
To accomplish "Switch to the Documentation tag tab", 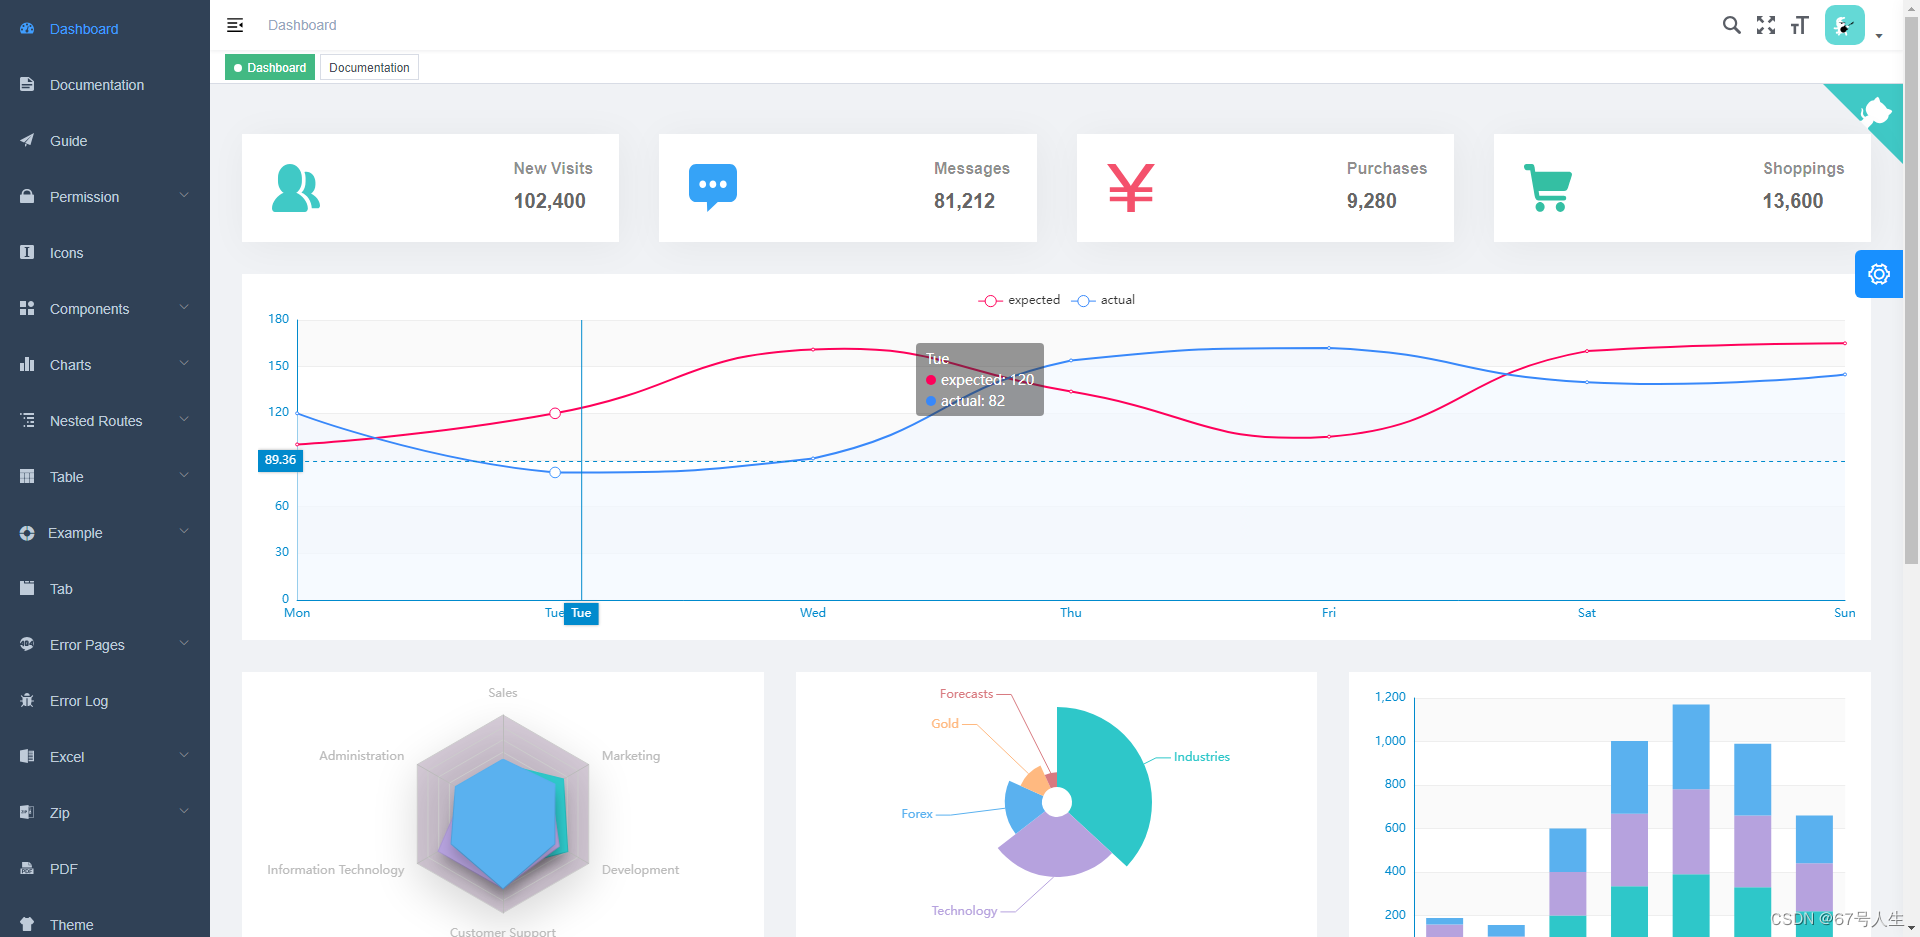I will pos(369,68).
